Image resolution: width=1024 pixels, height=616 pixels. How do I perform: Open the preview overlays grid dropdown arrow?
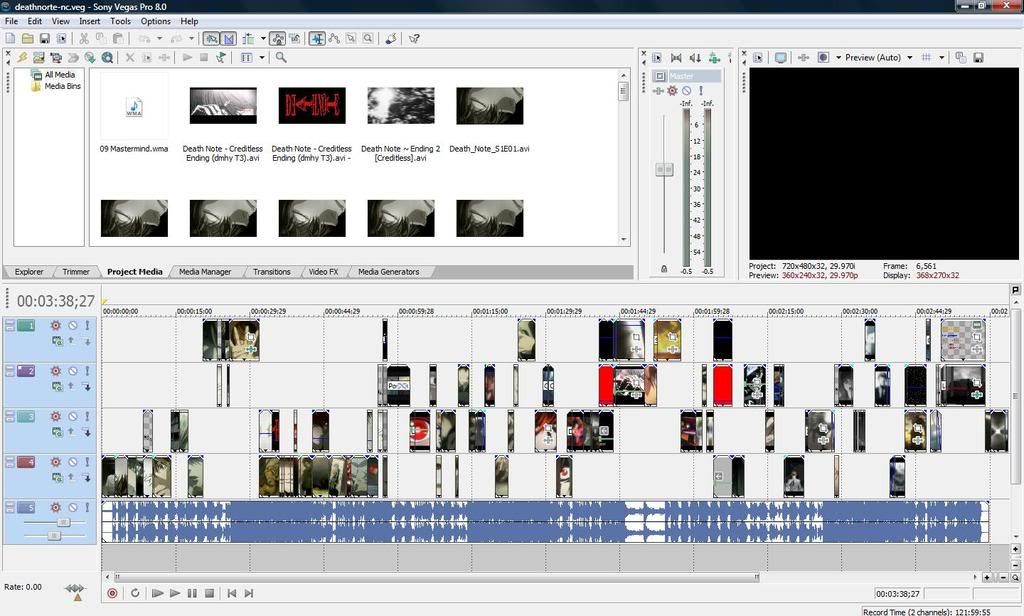(941, 58)
